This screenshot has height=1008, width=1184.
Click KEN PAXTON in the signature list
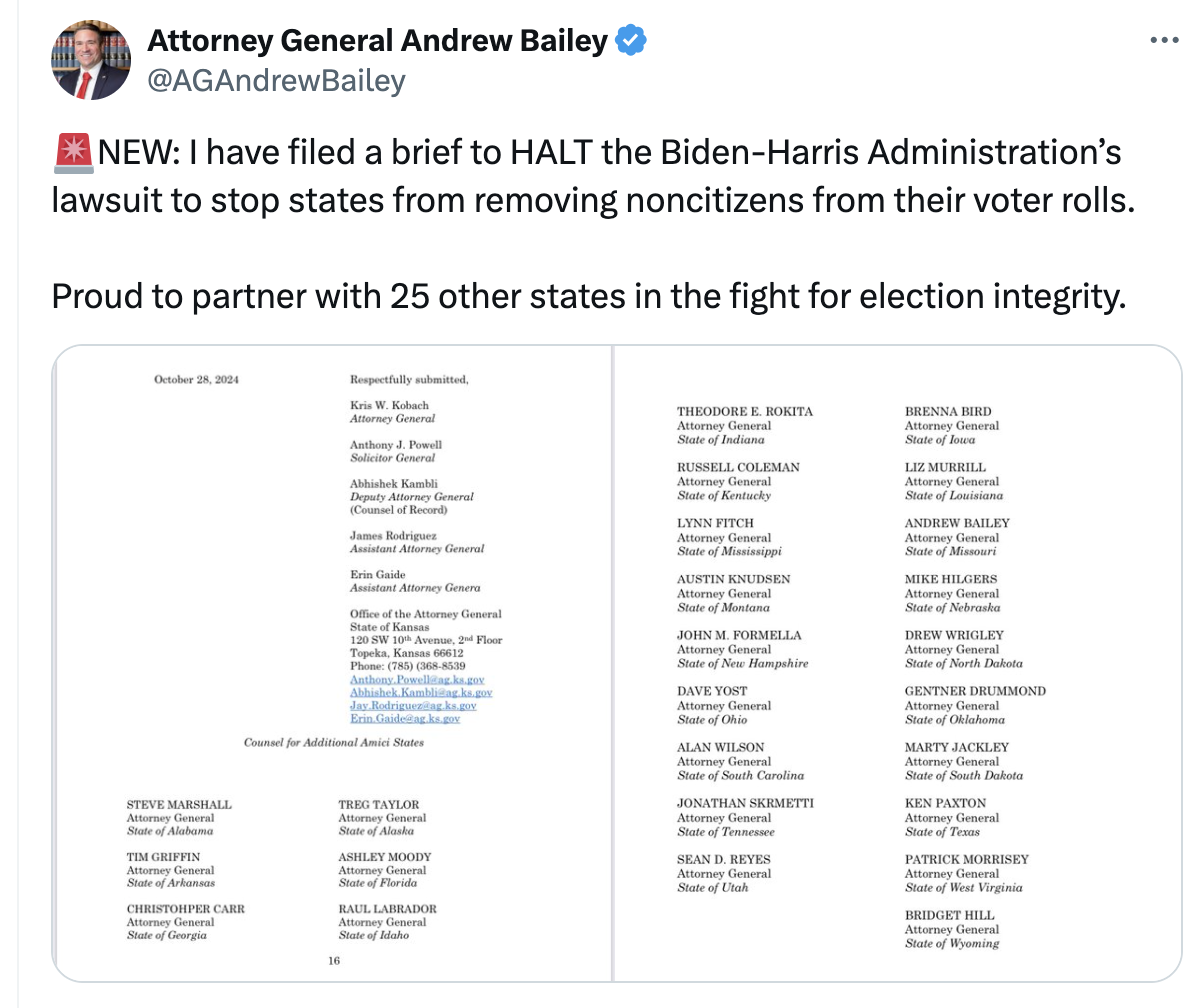[x=945, y=803]
